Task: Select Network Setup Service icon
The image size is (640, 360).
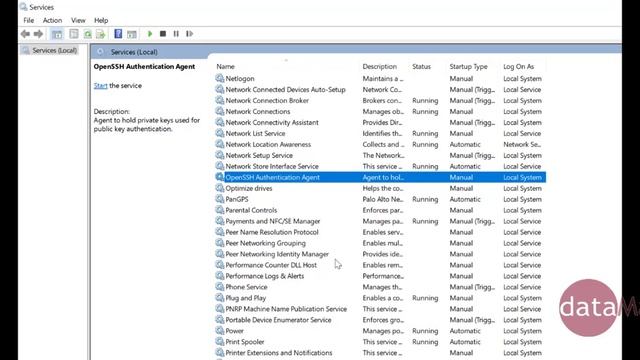Action: click(220, 155)
